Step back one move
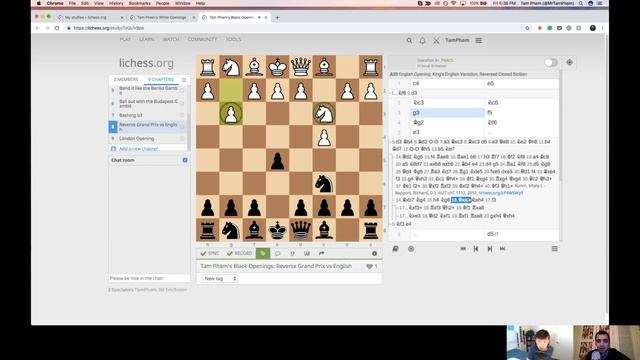 click(476, 249)
